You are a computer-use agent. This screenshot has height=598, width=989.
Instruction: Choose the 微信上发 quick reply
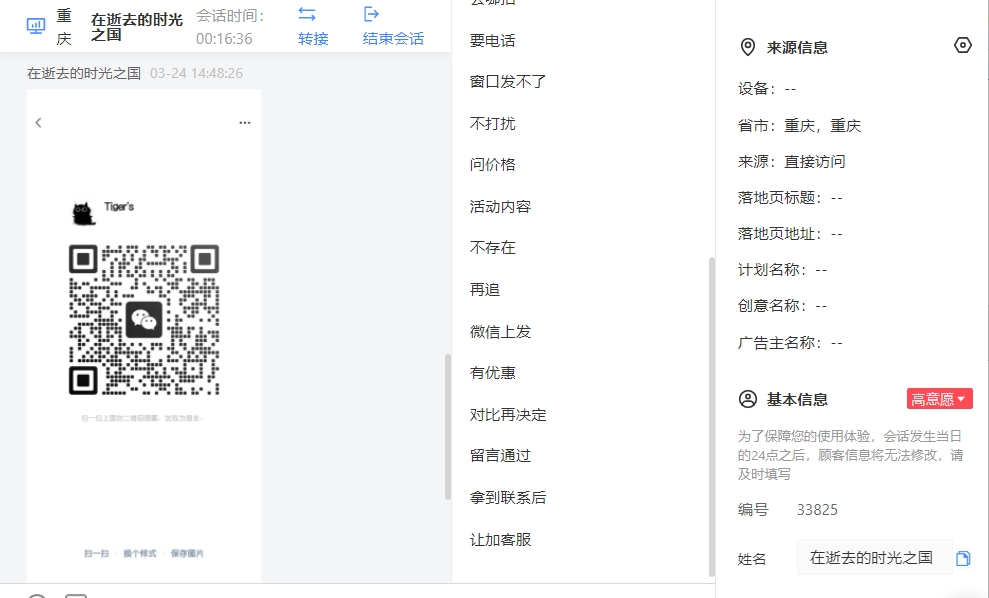point(501,332)
